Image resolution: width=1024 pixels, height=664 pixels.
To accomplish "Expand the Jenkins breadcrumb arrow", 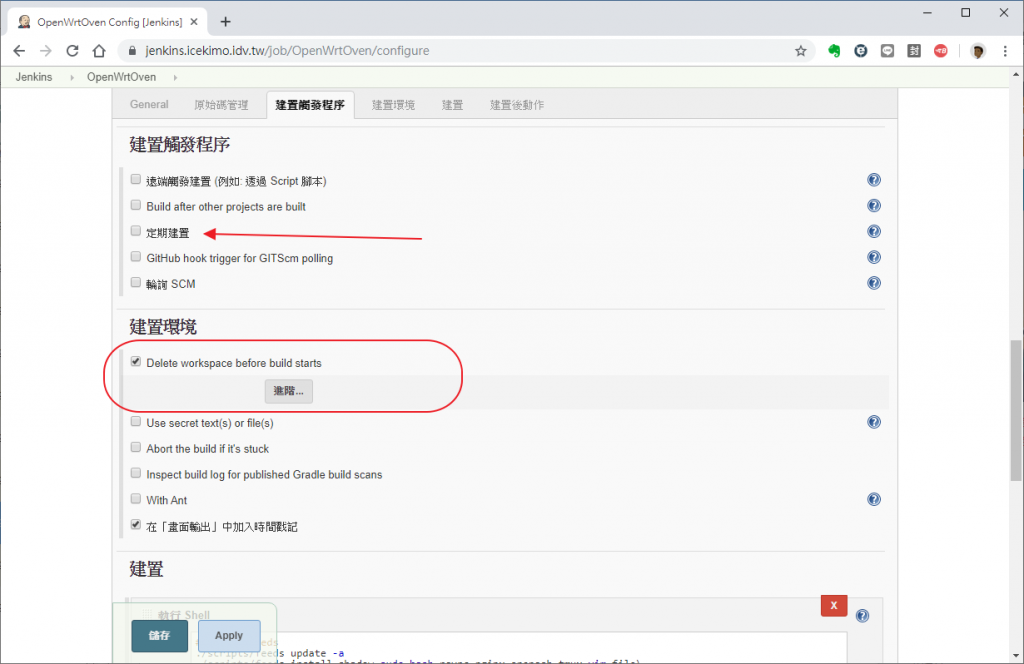I will coord(72,77).
